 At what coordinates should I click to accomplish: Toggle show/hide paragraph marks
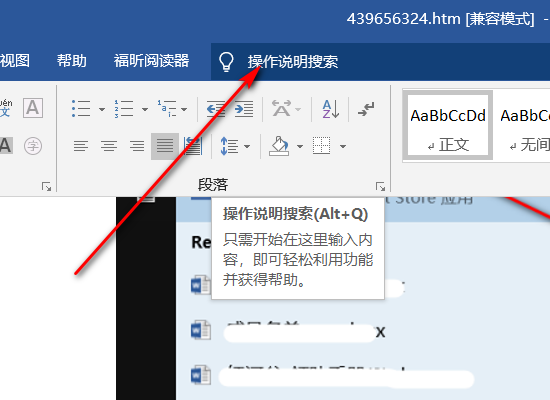point(366,109)
